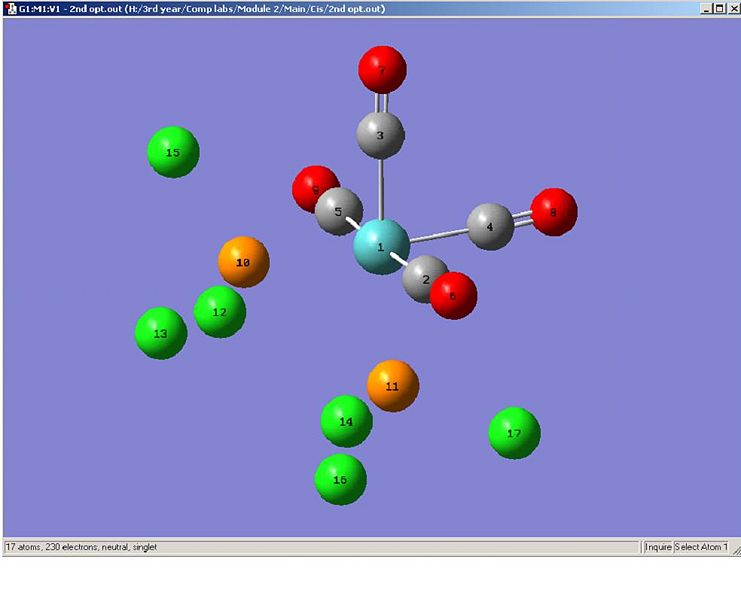Click the 'Select Atom 1' status text

tap(701, 547)
